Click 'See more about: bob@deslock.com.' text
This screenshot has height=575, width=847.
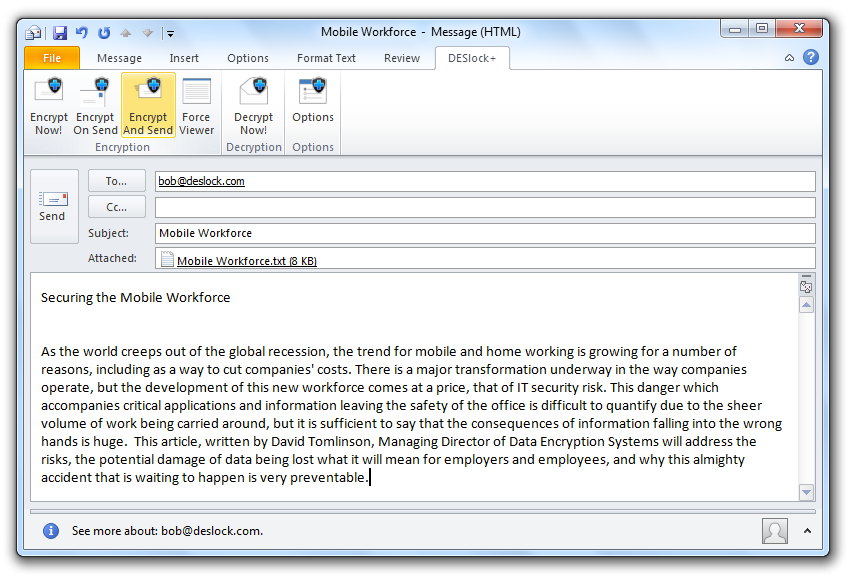(x=167, y=531)
